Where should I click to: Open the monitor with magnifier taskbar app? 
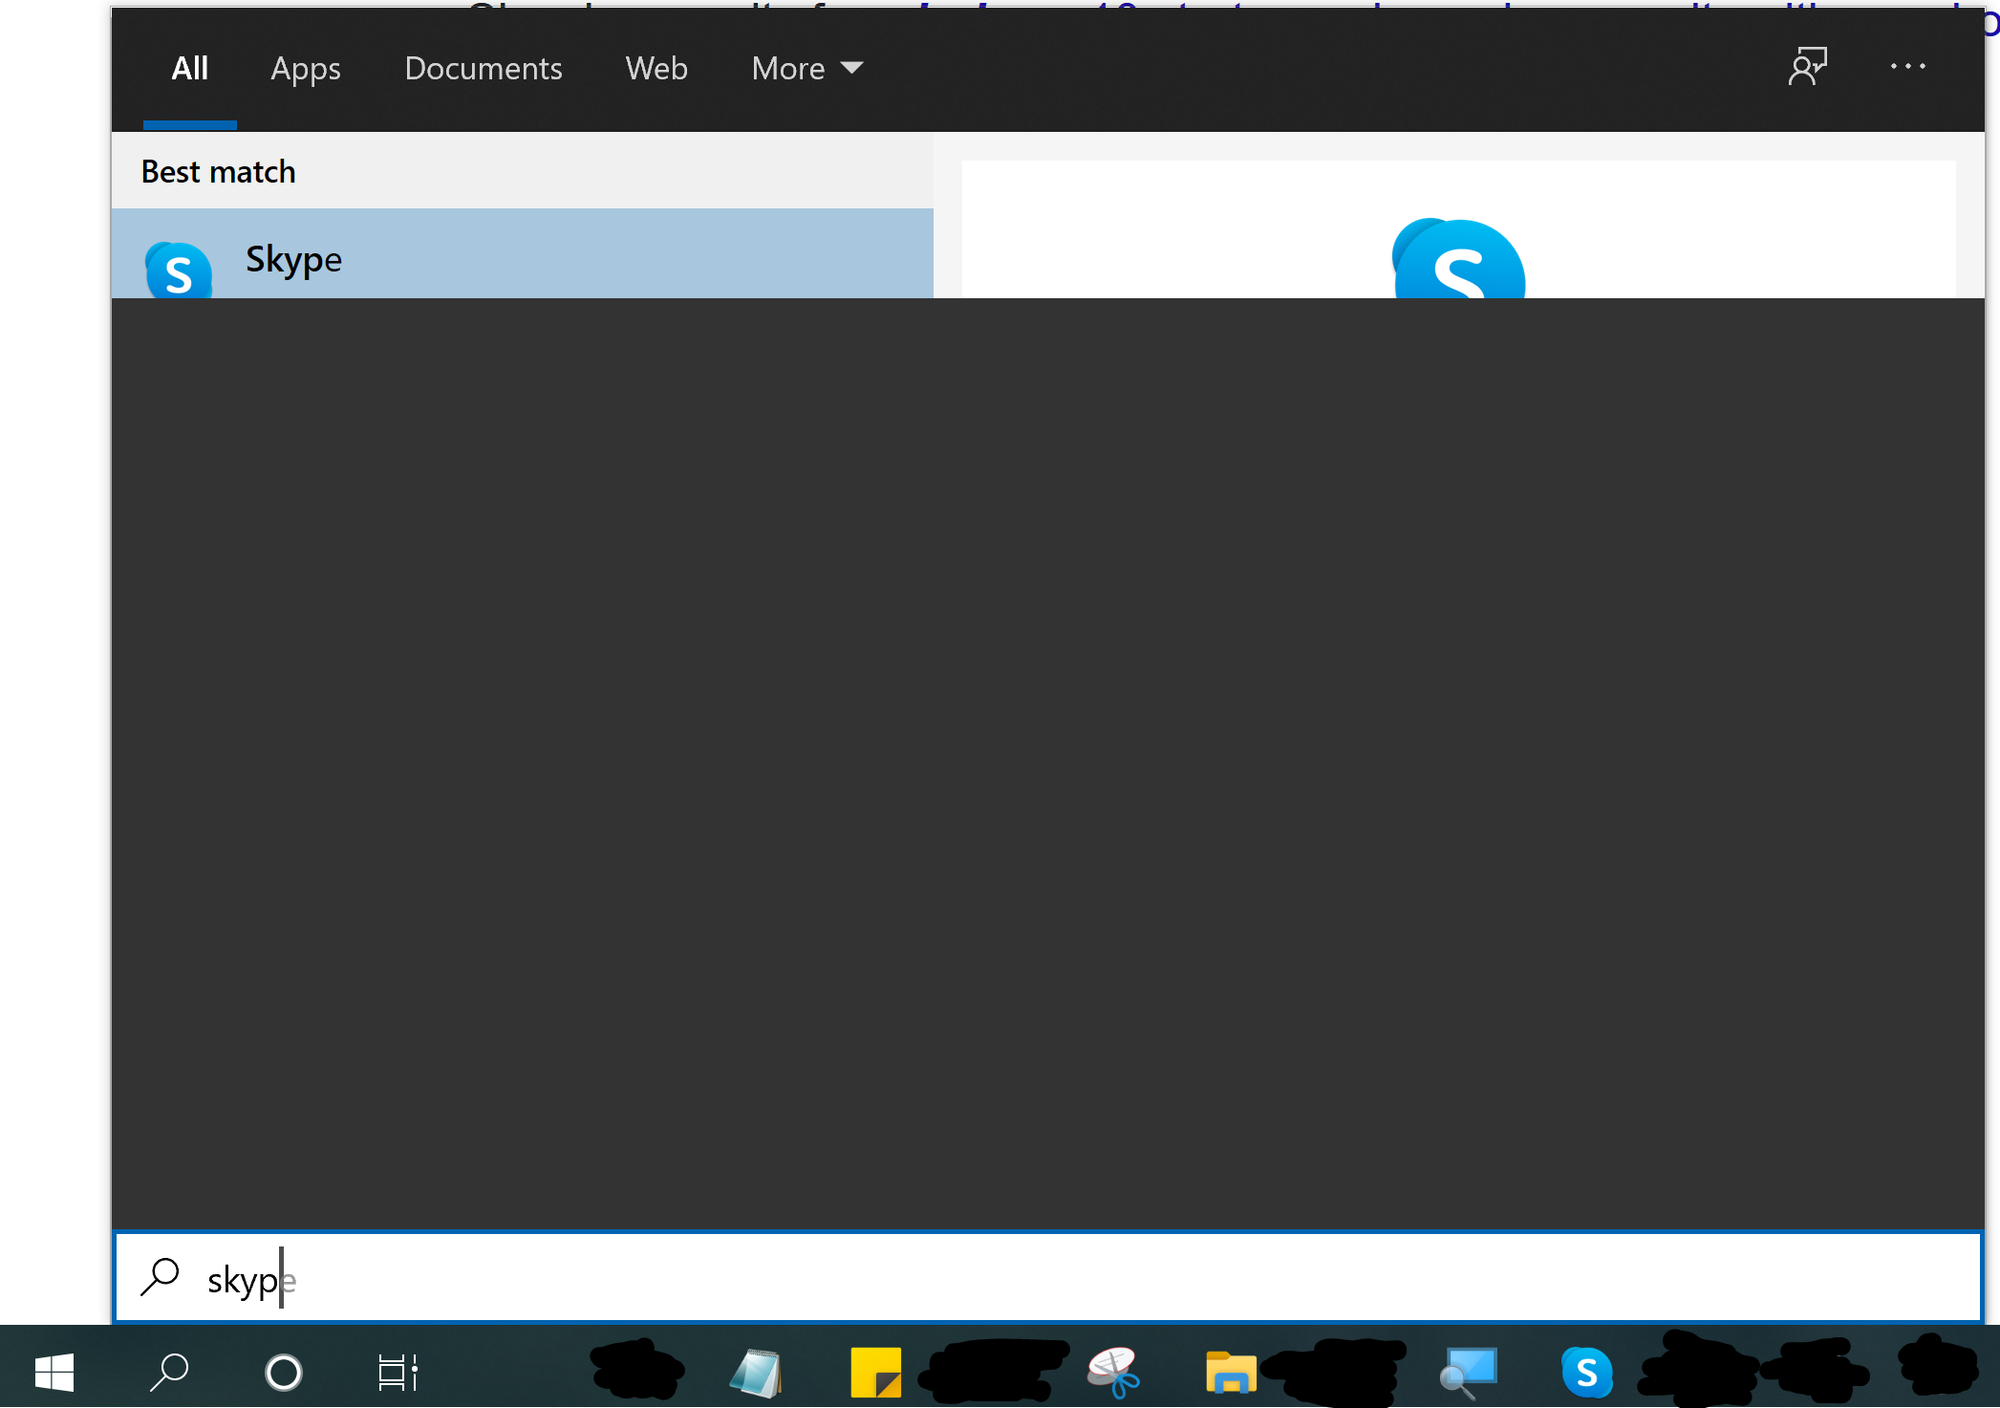pyautogui.click(x=1468, y=1372)
